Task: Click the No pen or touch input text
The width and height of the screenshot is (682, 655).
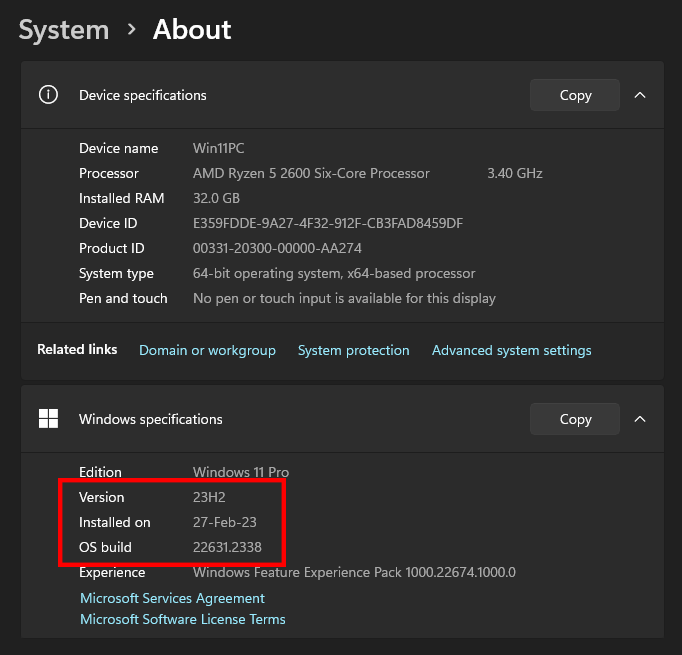Action: [344, 298]
